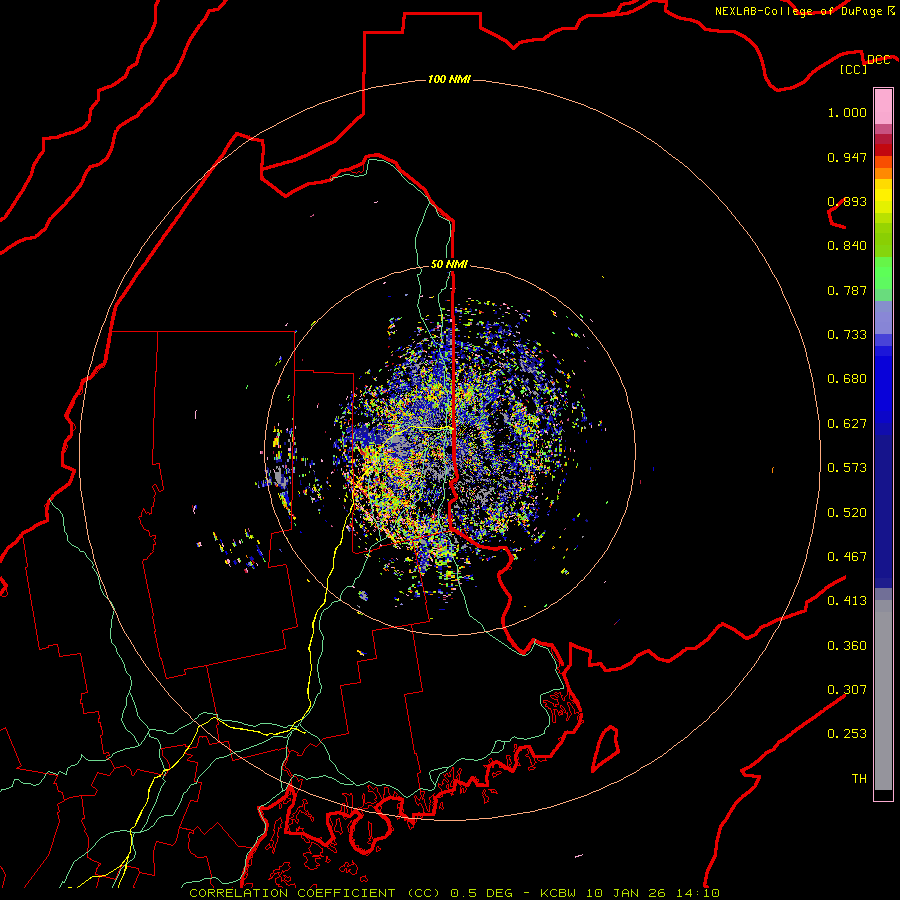Click the TH threshold label

tap(859, 779)
